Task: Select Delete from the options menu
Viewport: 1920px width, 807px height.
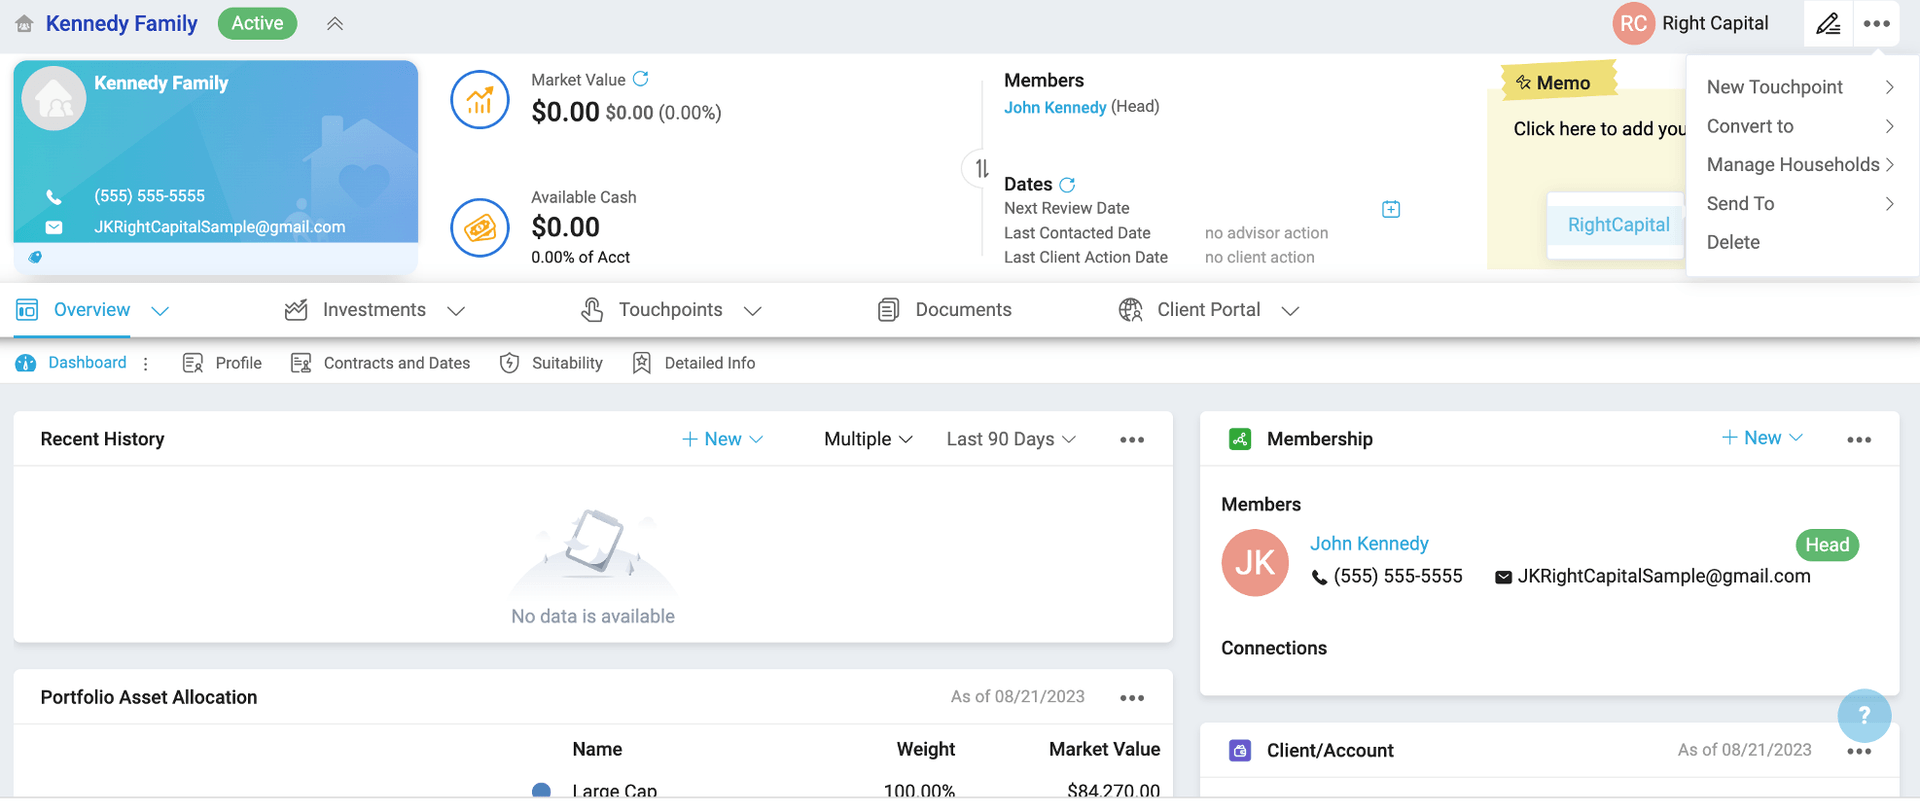Action: tap(1733, 242)
